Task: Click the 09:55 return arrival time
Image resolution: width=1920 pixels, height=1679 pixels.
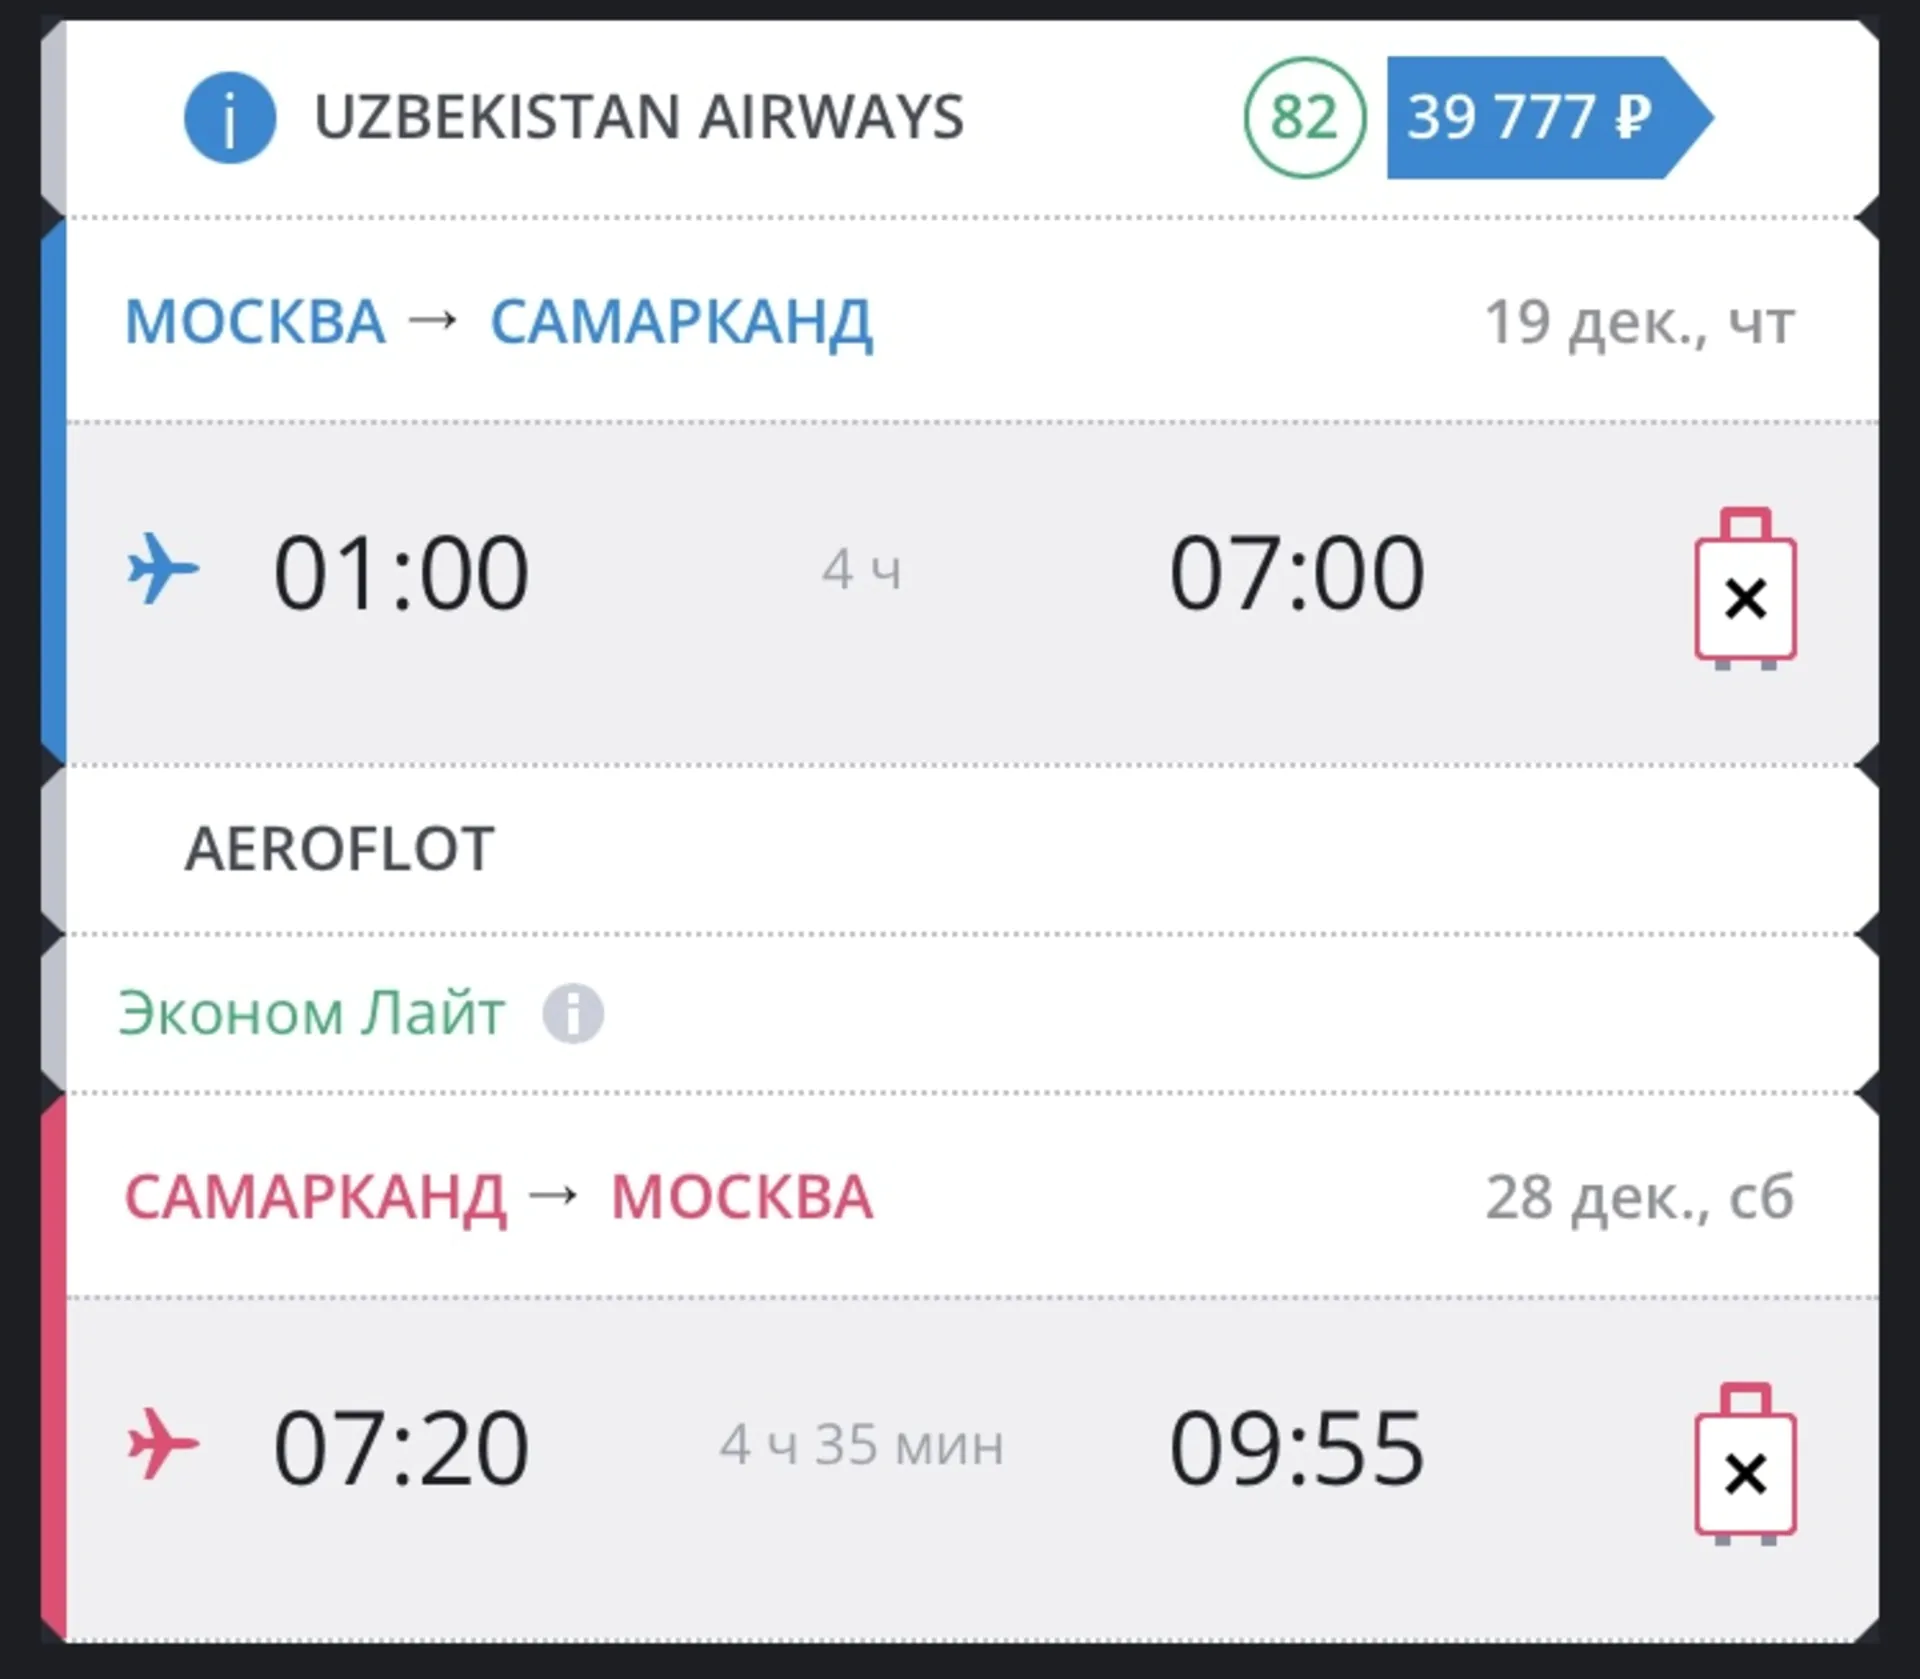Action: click(x=1296, y=1447)
